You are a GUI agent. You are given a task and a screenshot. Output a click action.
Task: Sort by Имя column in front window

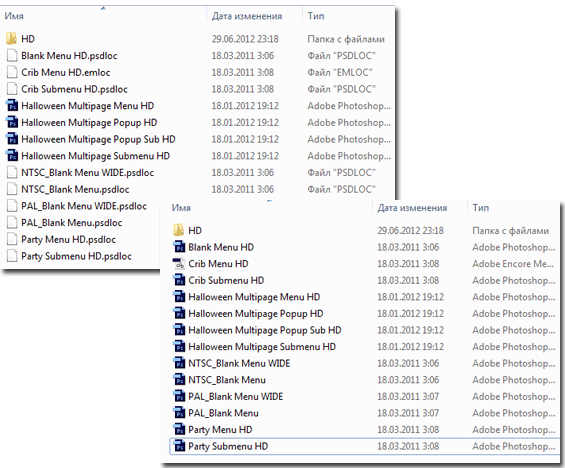point(181,208)
